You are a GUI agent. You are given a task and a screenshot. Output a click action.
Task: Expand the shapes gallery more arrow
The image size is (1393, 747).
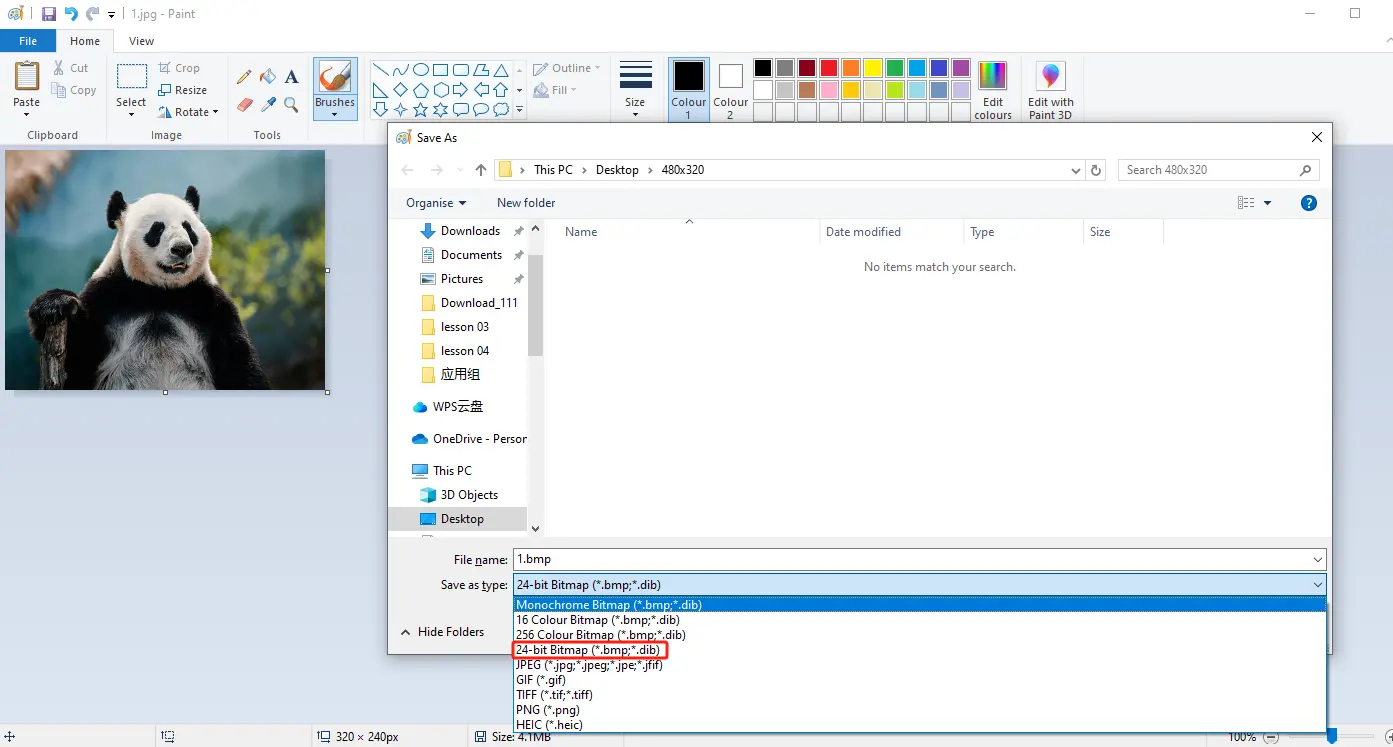[x=519, y=110]
